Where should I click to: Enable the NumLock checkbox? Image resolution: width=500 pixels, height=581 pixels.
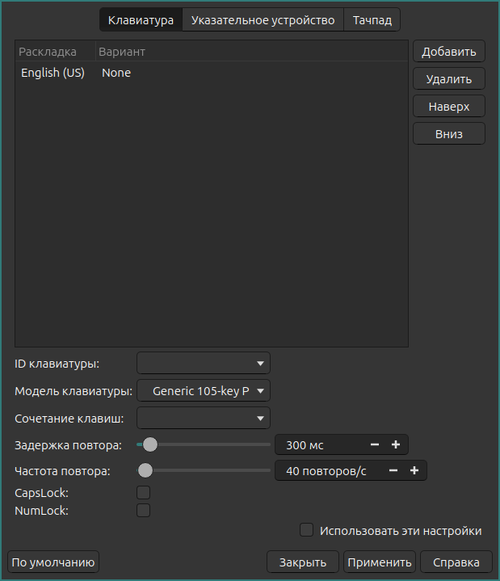pos(143,510)
